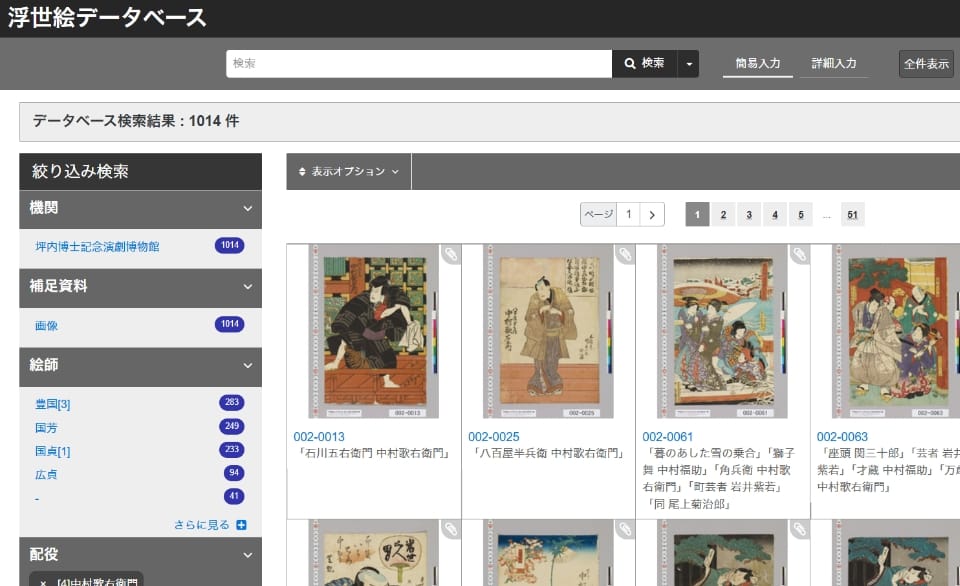The image size is (960, 586).
Task: Go to the next page with the arrow button
Action: click(x=652, y=215)
